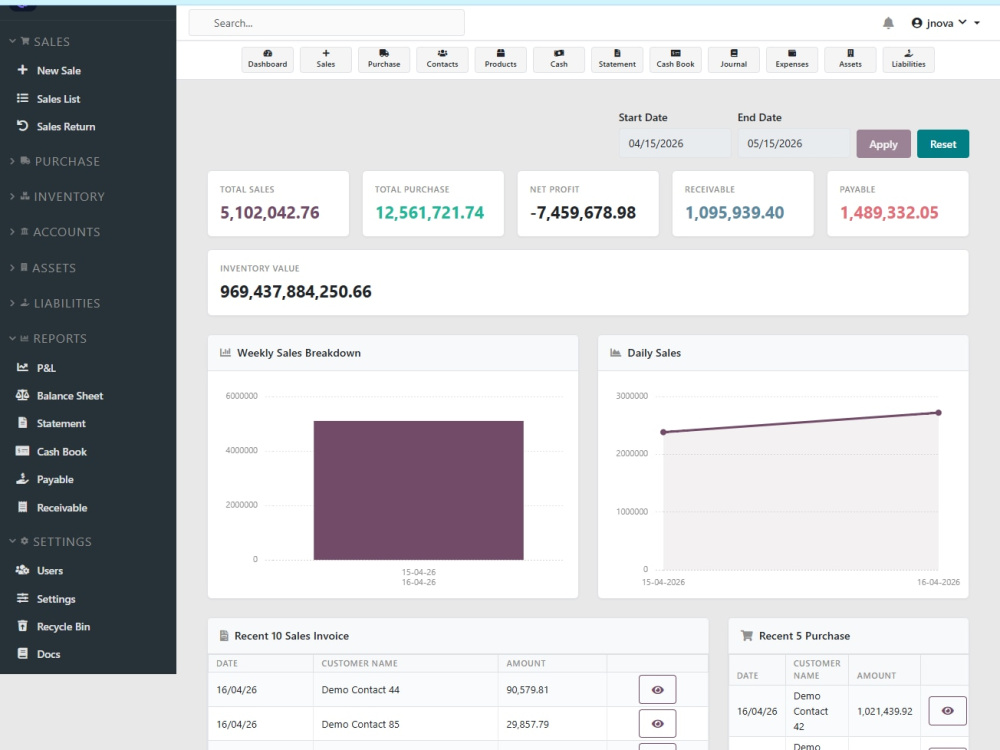Open Balance Sheet in the sidebar

tap(59, 395)
